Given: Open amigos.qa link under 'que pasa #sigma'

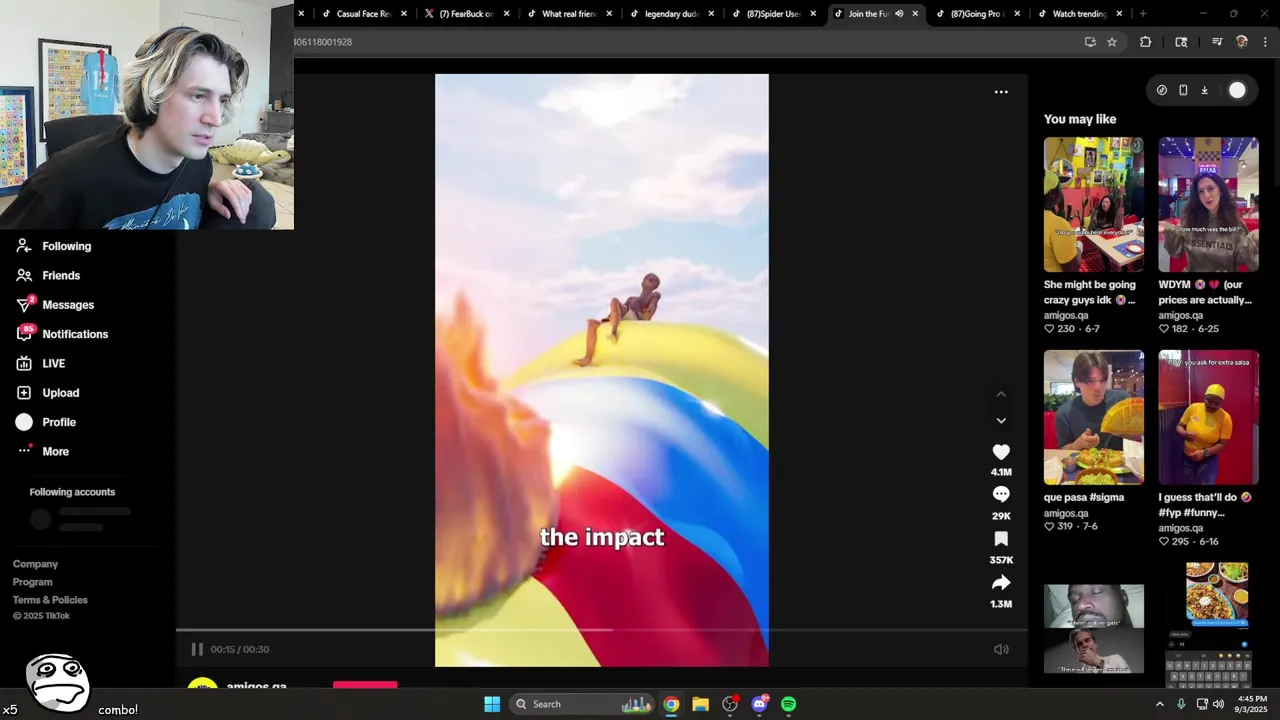Looking at the screenshot, I should tap(1066, 513).
